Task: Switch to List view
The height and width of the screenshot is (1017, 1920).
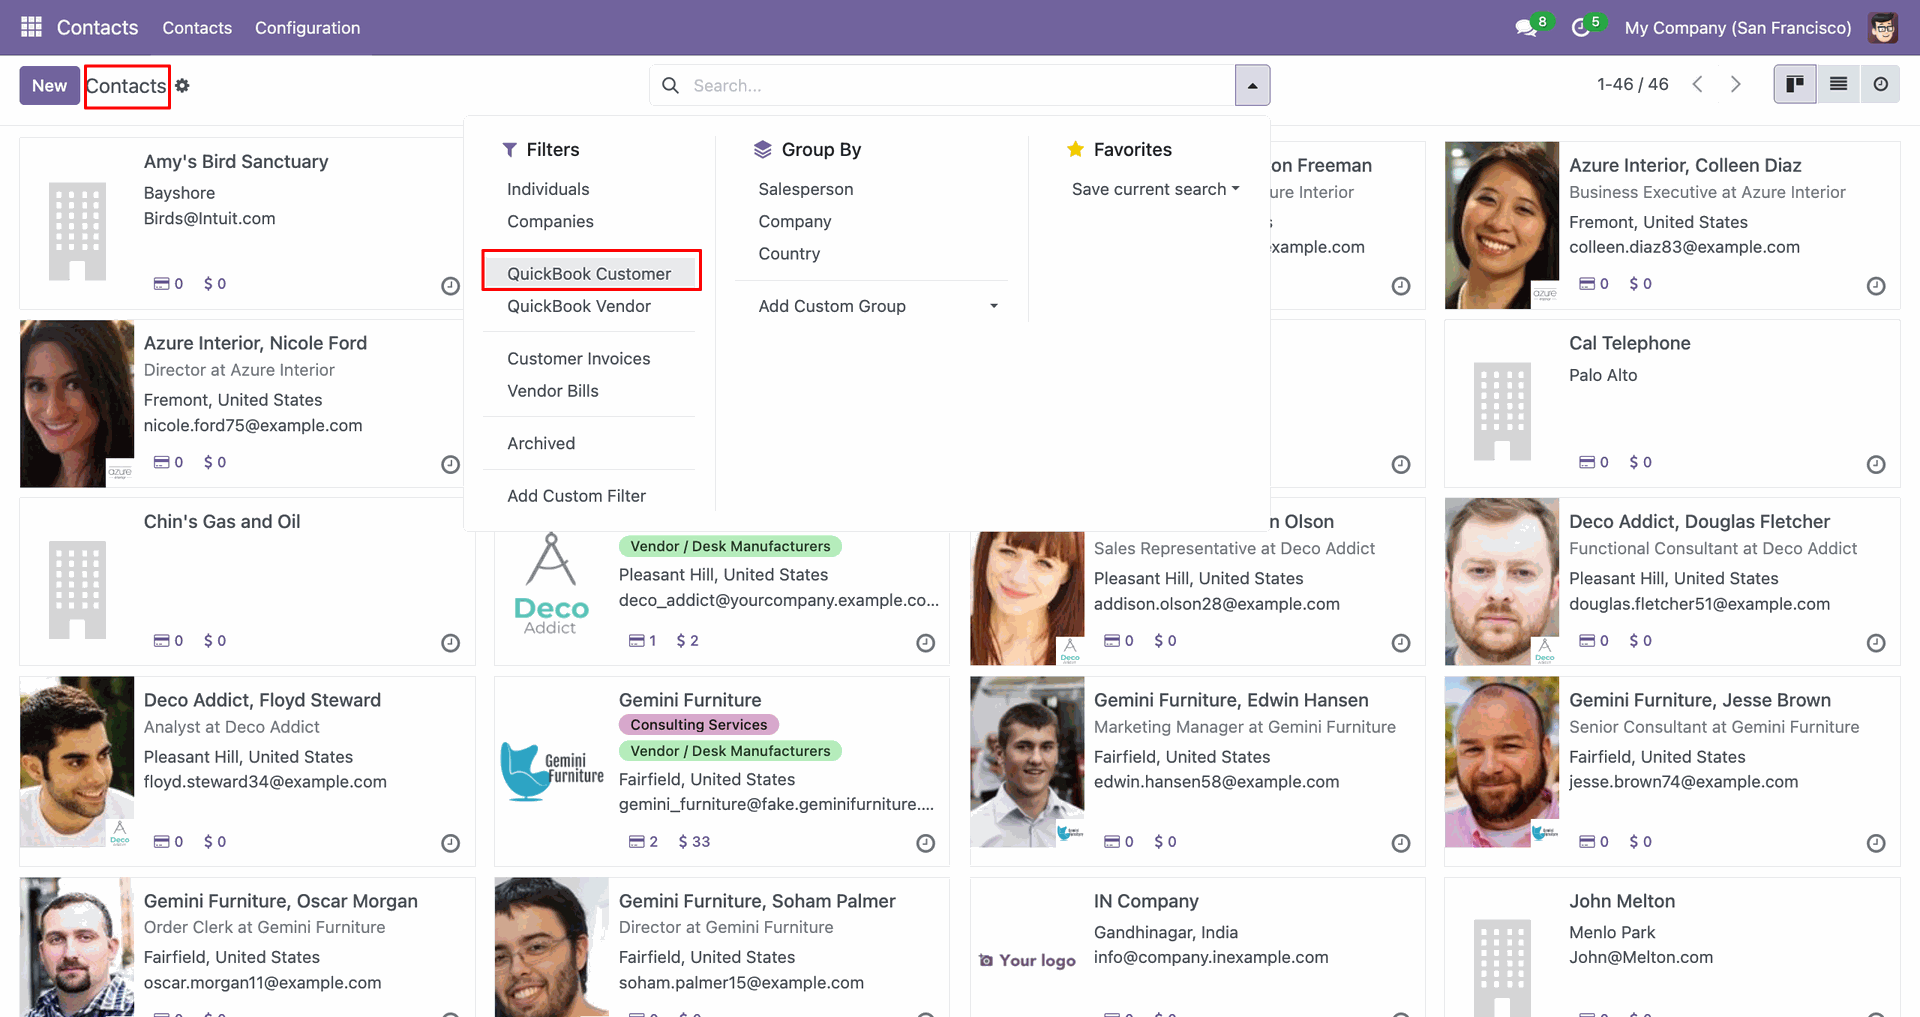Action: click(1838, 85)
